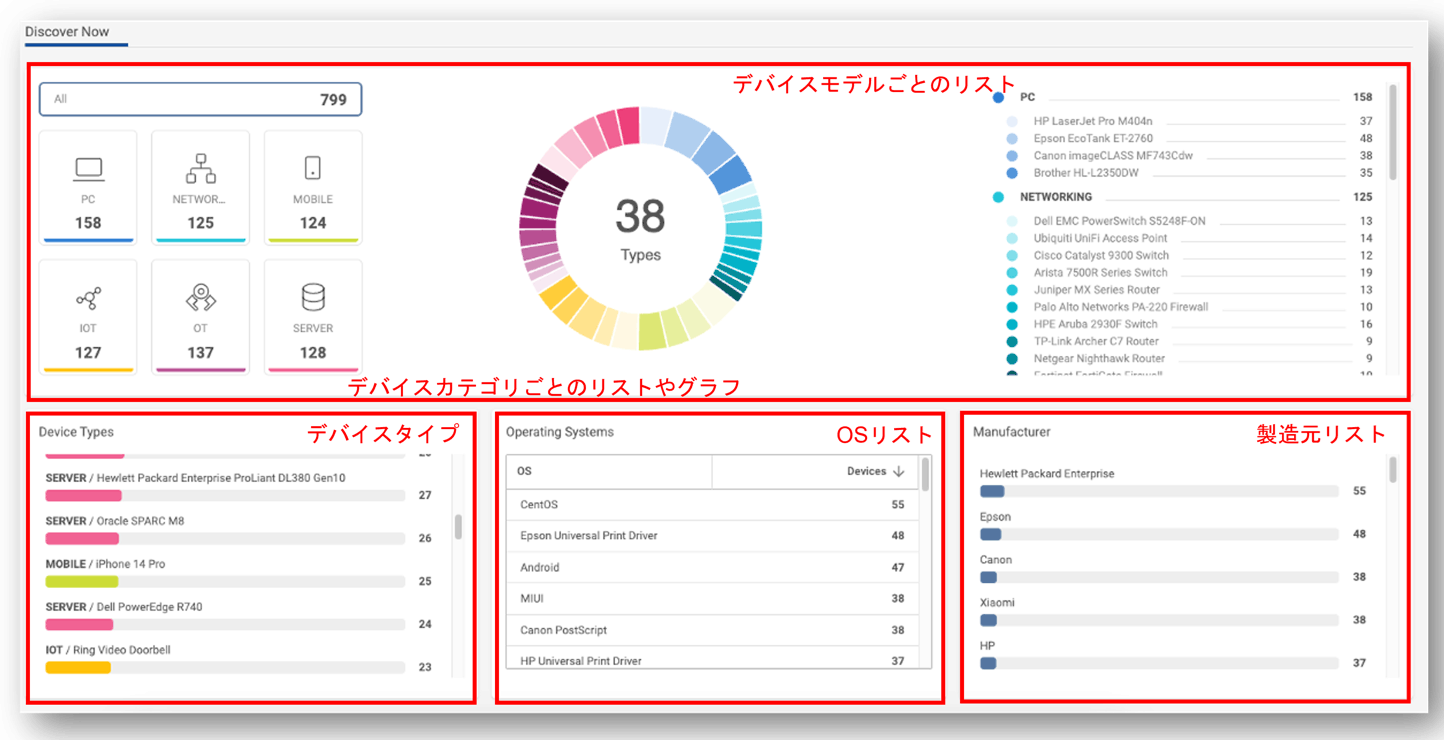The image size is (1444, 740).
Task: Click the Mobile phone icon
Action: (313, 168)
